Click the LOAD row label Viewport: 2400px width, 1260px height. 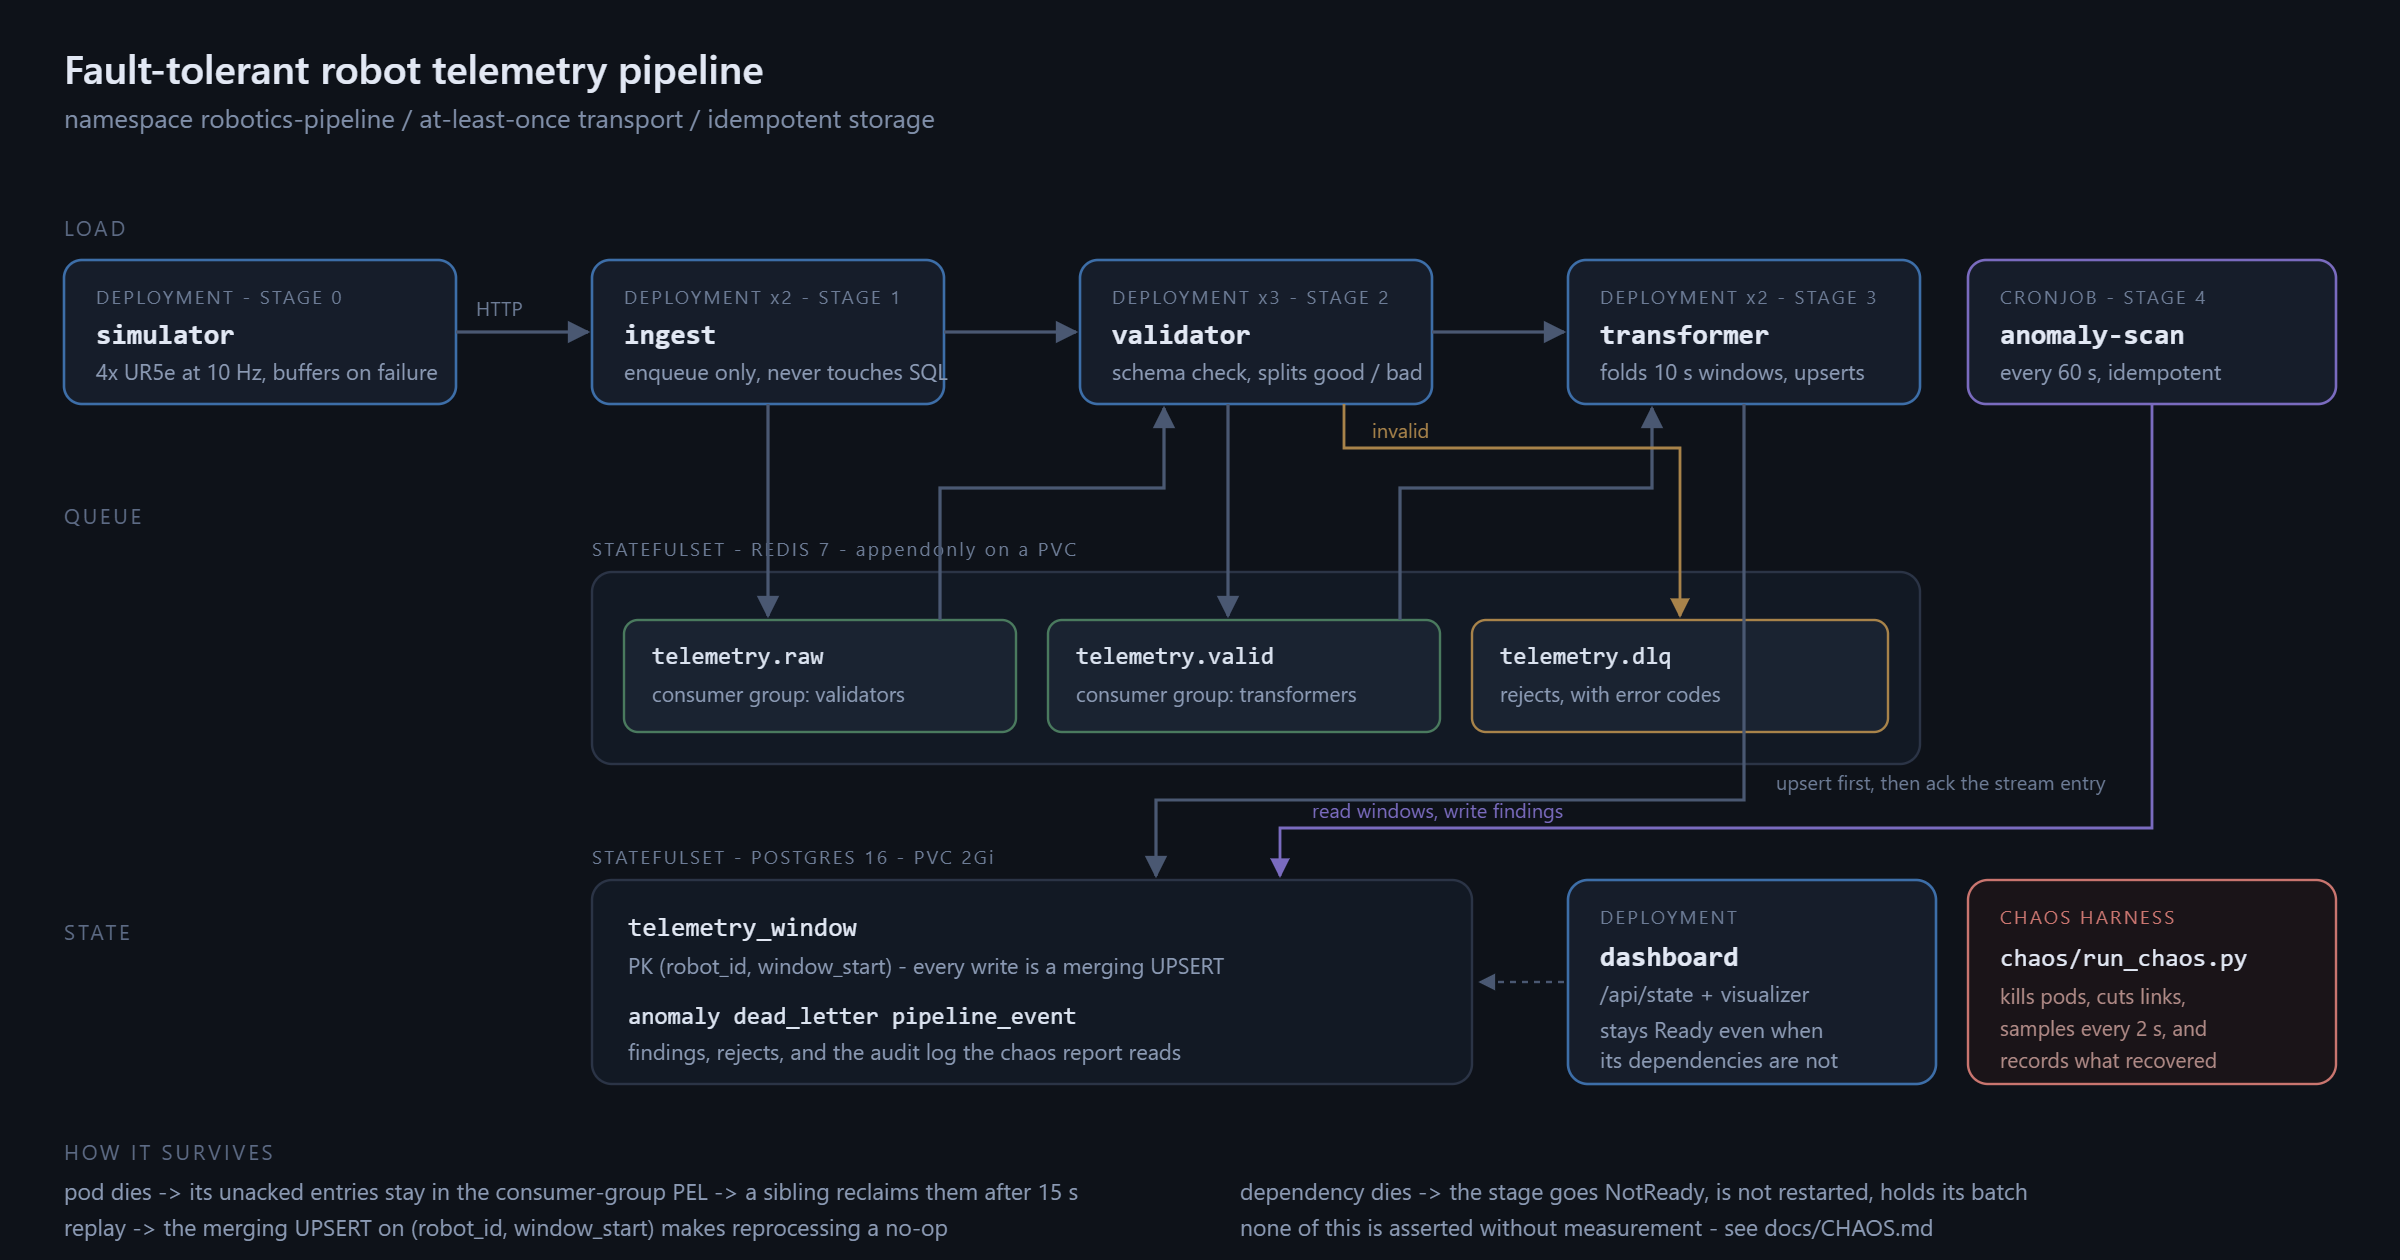click(95, 229)
